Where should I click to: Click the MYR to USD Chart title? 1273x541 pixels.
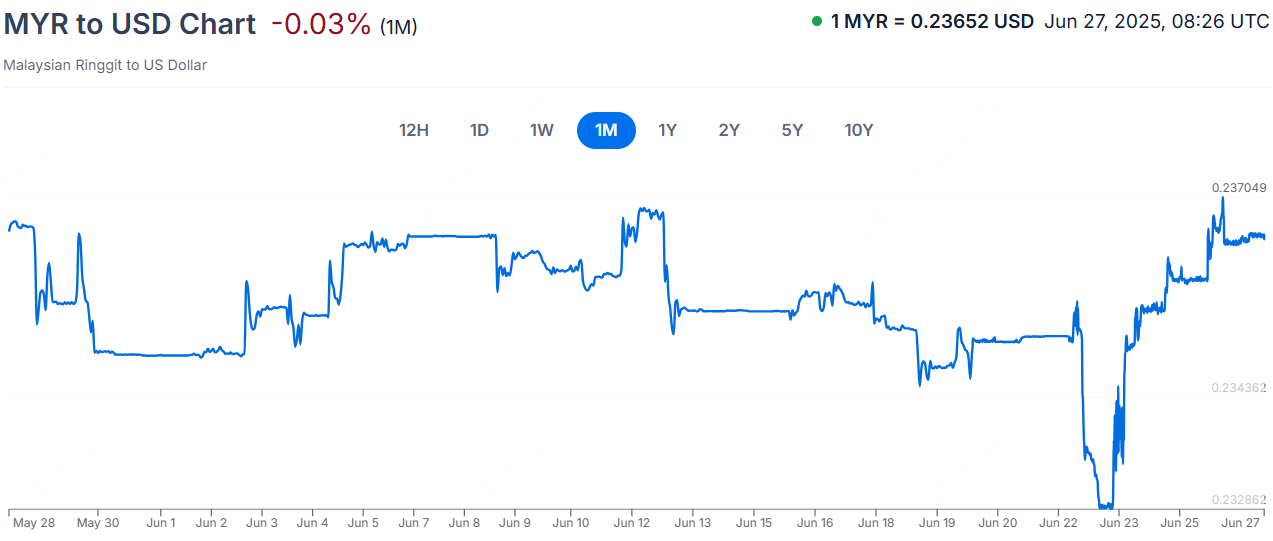coord(130,24)
